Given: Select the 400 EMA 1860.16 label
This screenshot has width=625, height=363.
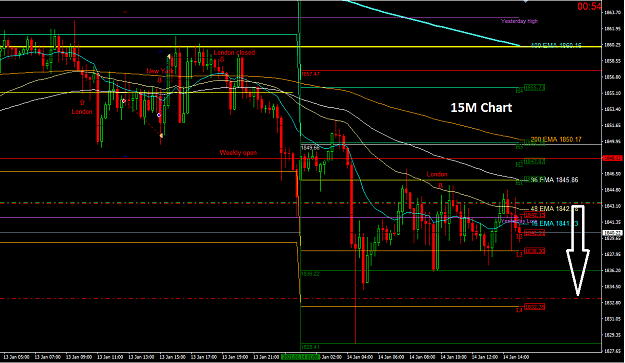Looking at the screenshot, I should [556, 46].
